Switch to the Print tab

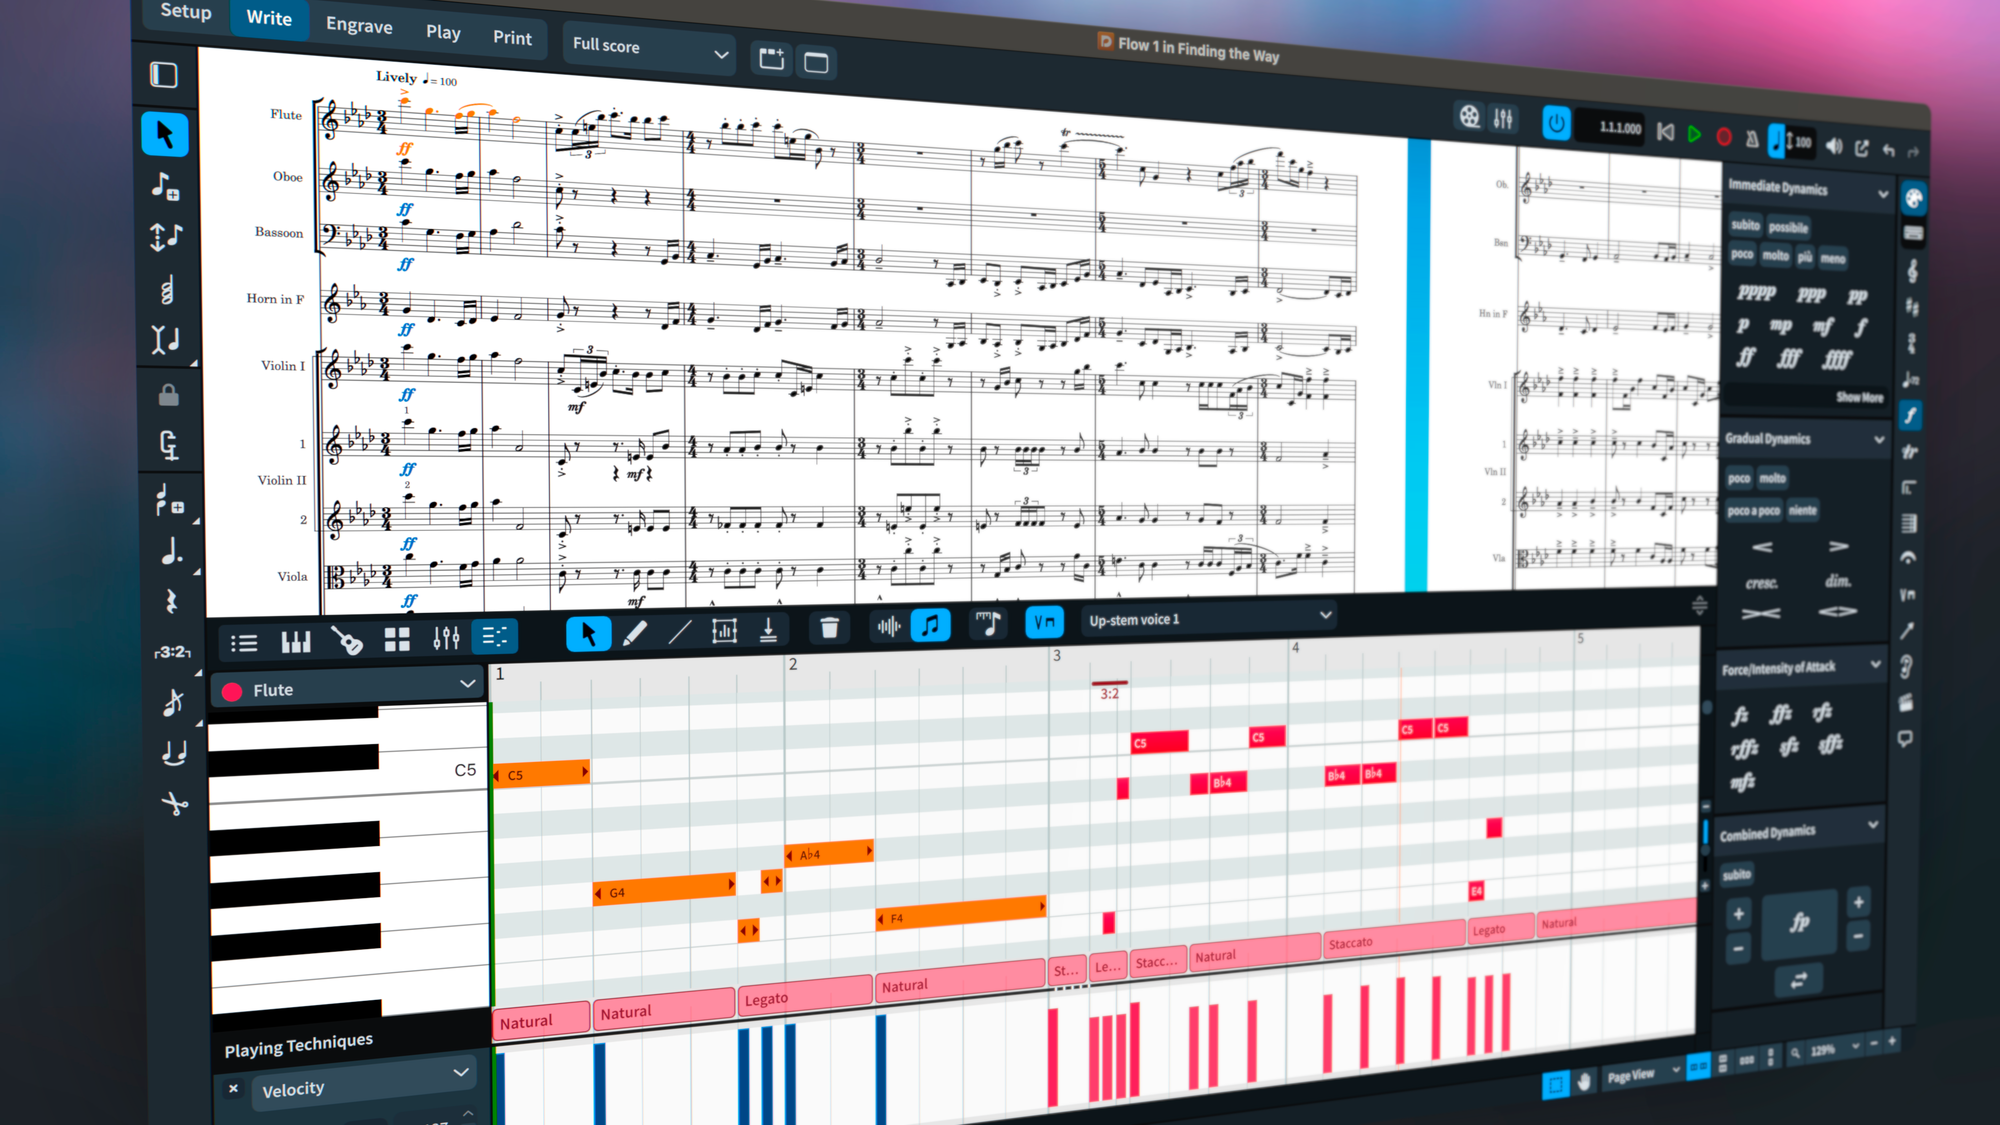pyautogui.click(x=512, y=38)
